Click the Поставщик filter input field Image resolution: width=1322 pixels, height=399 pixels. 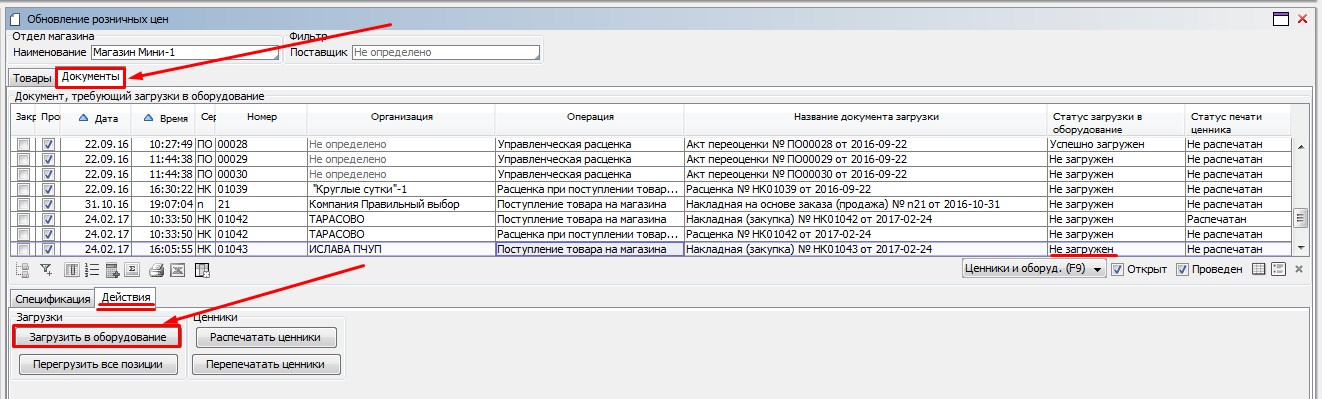[446, 52]
